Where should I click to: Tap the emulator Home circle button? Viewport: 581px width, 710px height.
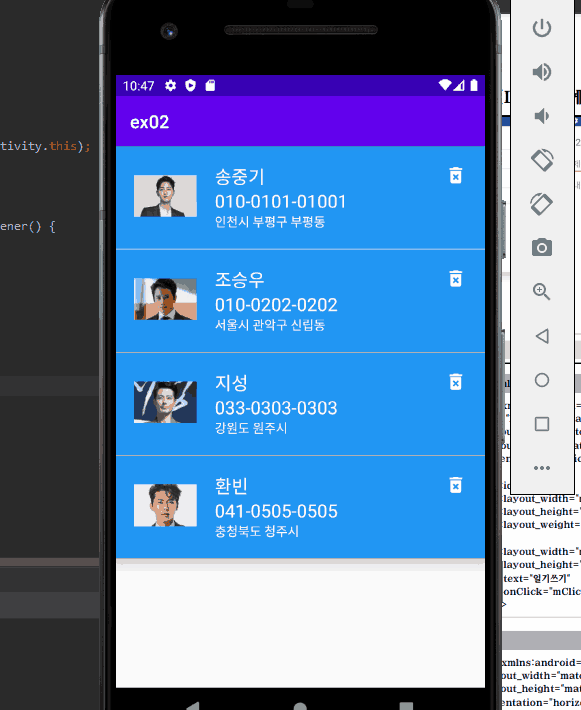[x=542, y=380]
